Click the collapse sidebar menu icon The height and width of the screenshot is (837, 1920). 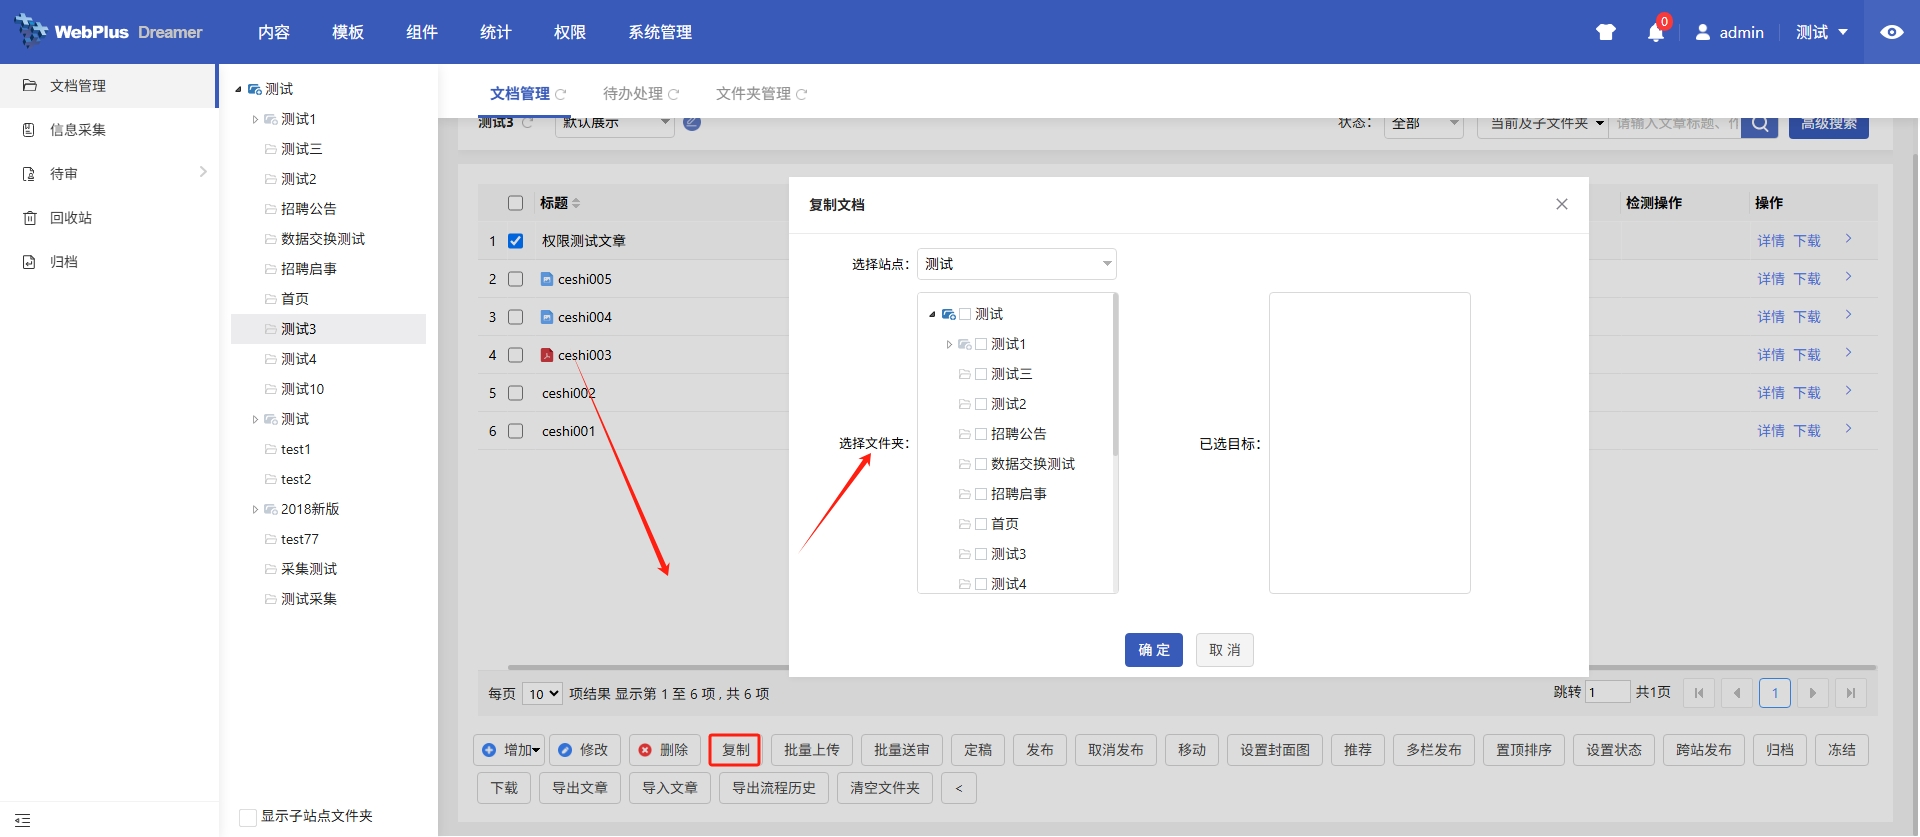22,820
